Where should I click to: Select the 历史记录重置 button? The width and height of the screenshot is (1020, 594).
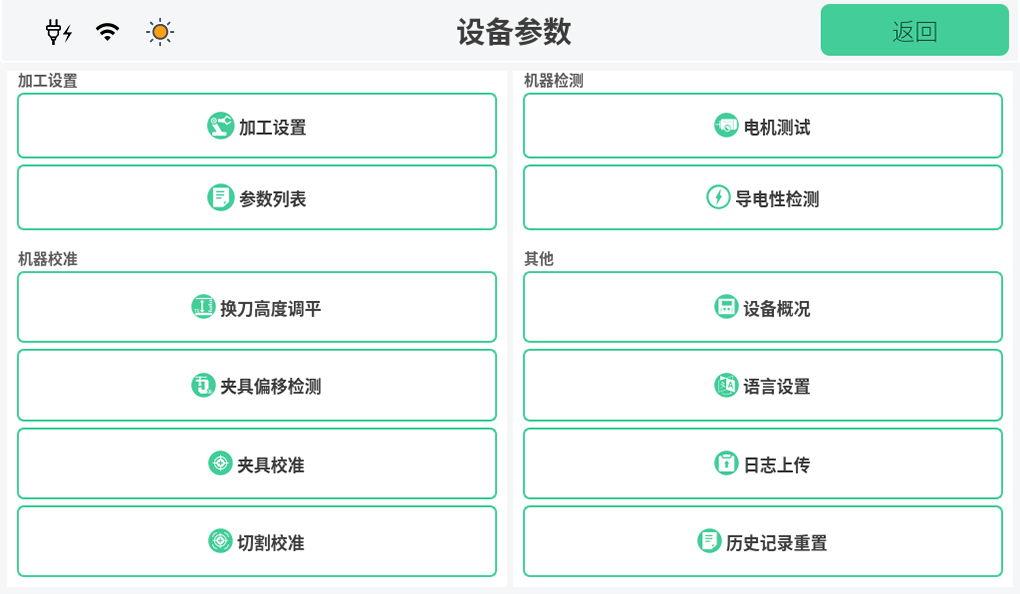click(763, 542)
